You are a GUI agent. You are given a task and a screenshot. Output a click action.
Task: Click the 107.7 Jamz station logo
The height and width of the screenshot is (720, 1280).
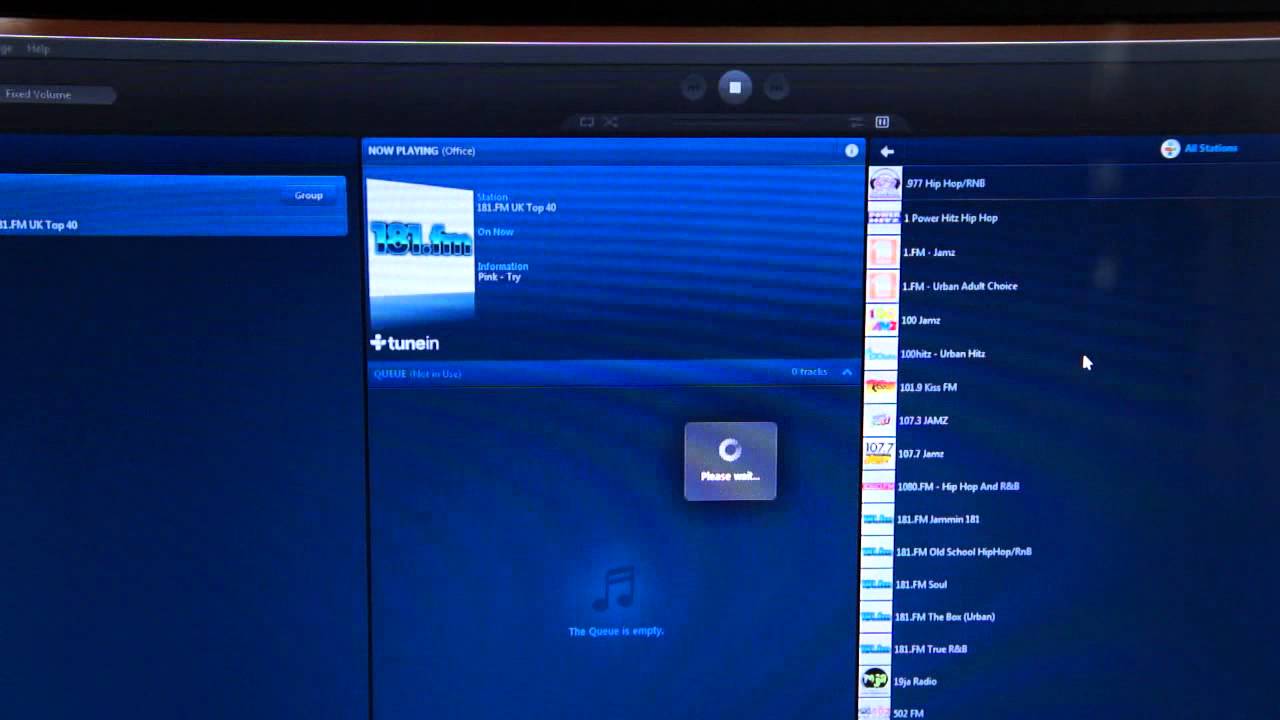tap(879, 453)
